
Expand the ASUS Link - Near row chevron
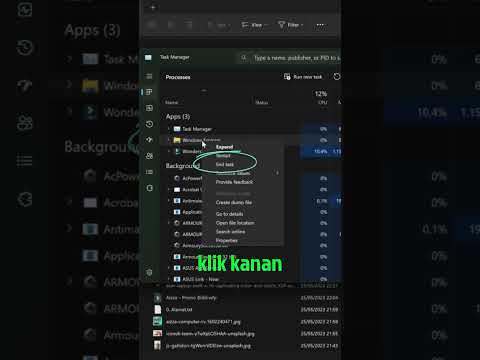(x=169, y=279)
